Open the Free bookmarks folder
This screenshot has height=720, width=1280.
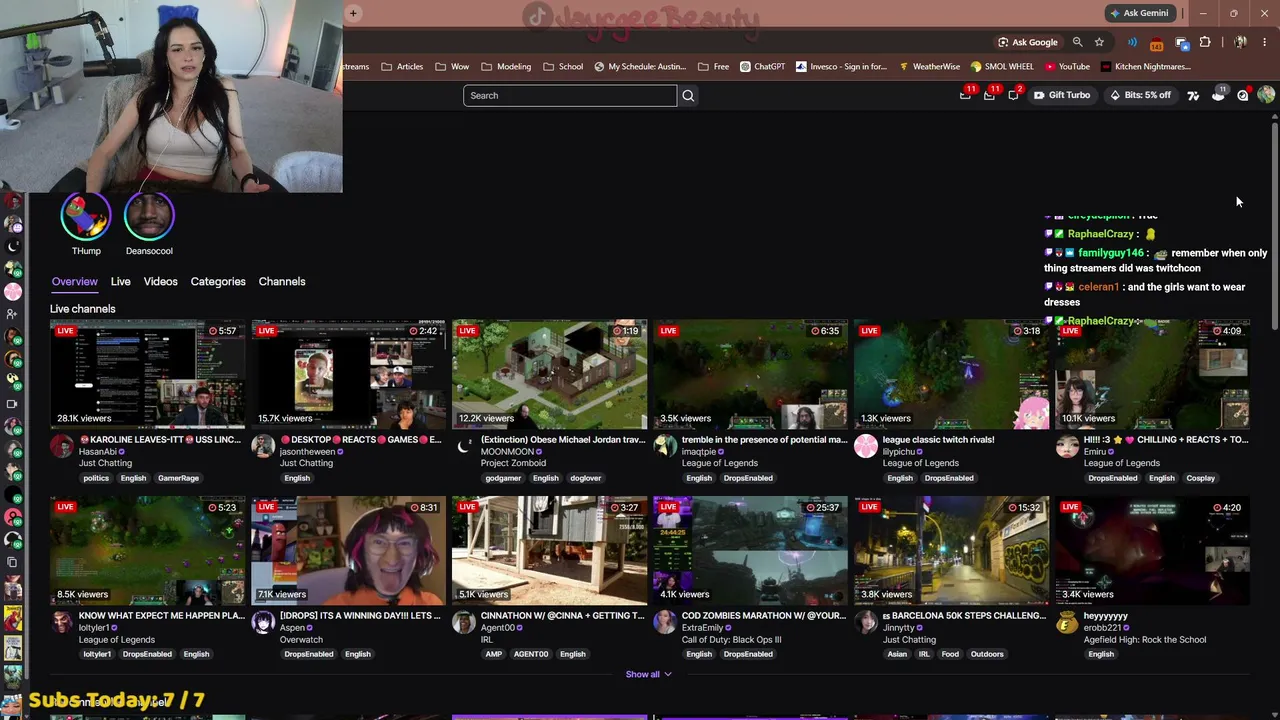coord(713,67)
